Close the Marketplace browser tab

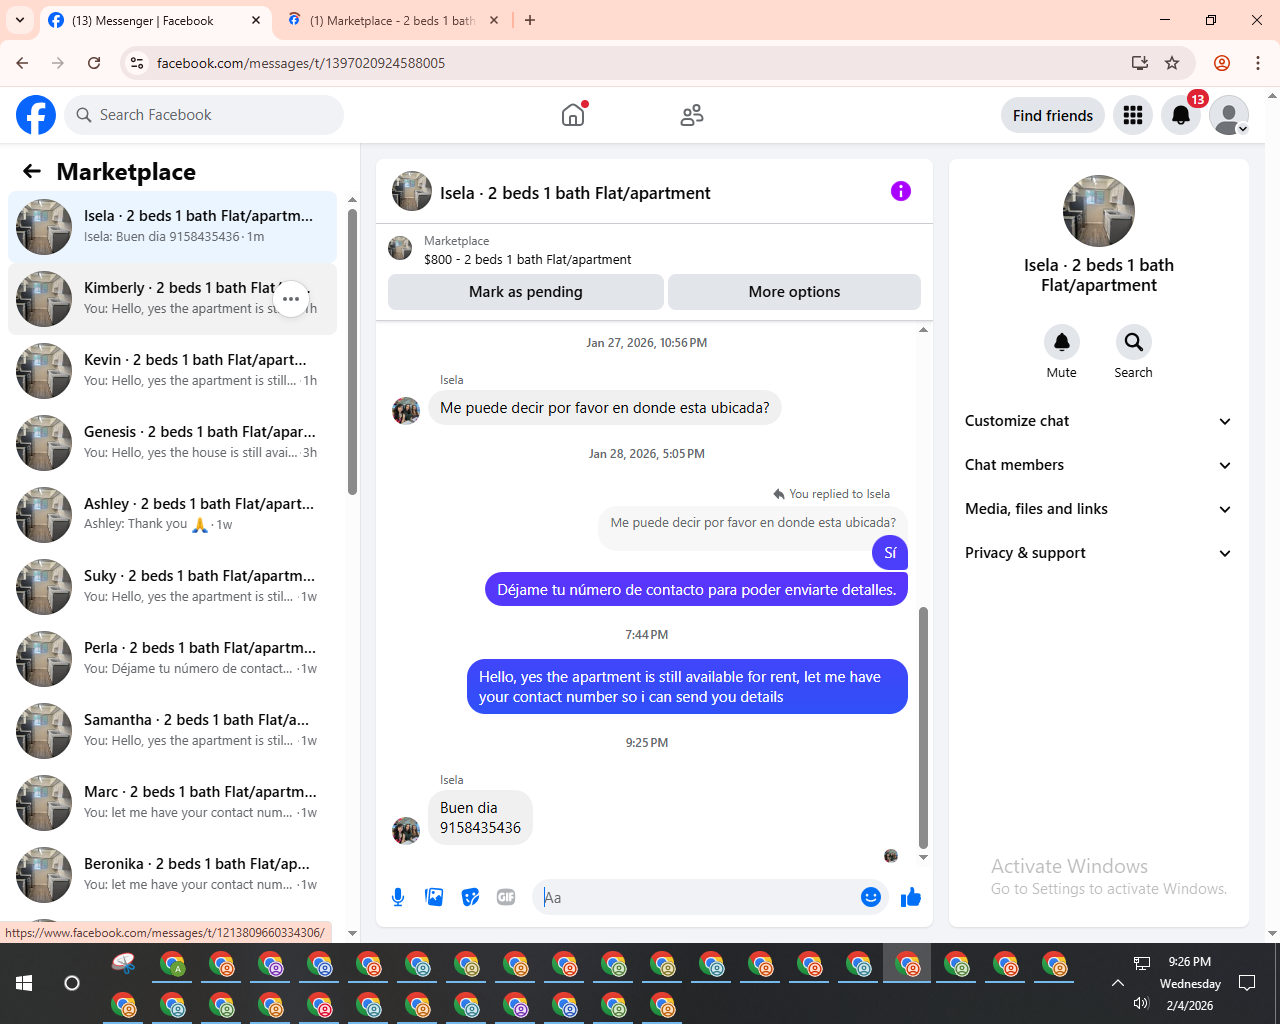[494, 20]
